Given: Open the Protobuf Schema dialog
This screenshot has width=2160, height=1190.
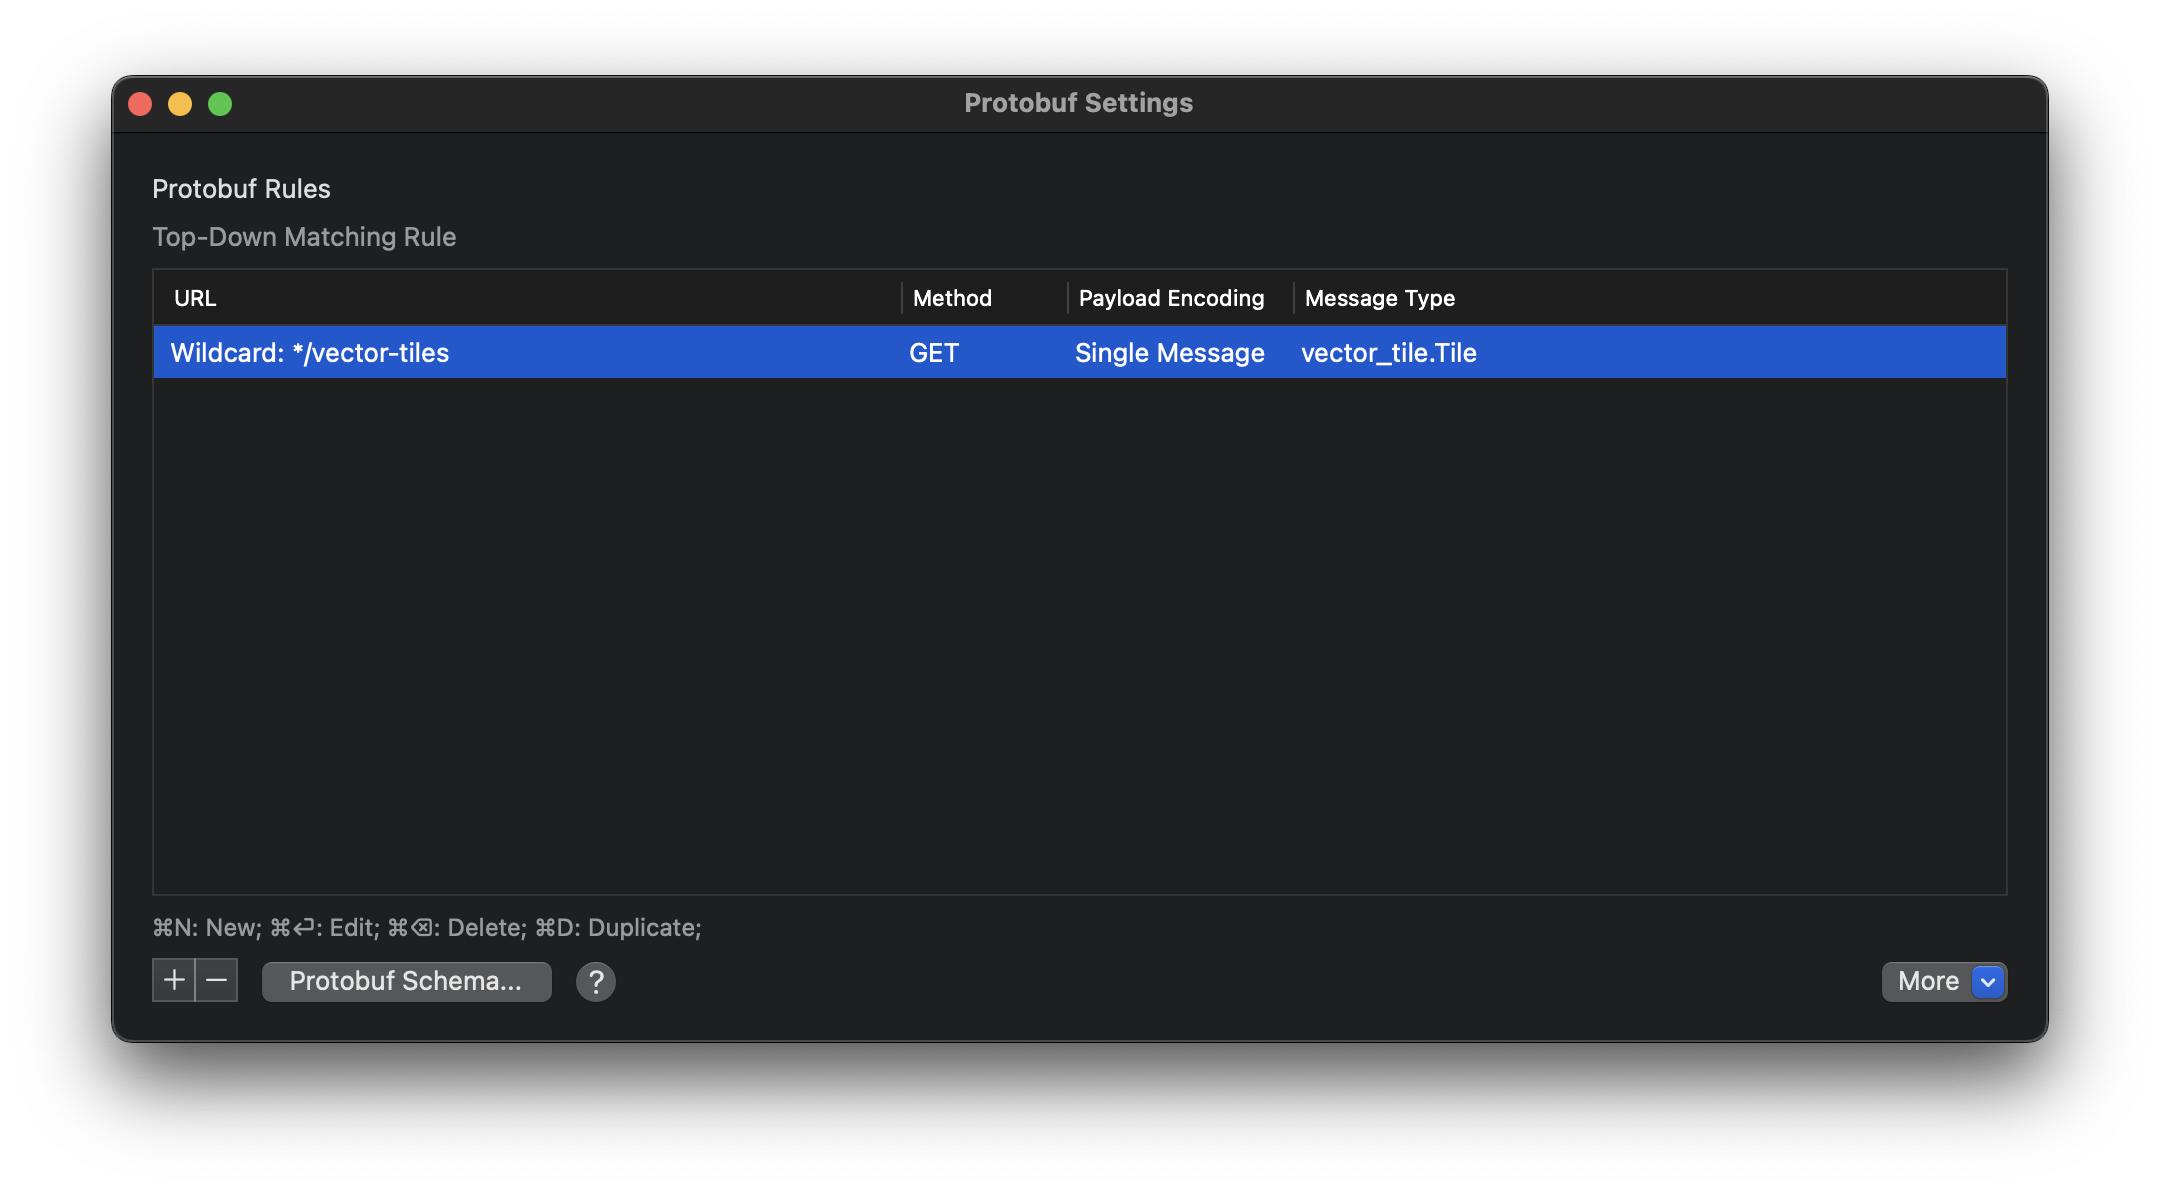Looking at the screenshot, I should (x=406, y=981).
